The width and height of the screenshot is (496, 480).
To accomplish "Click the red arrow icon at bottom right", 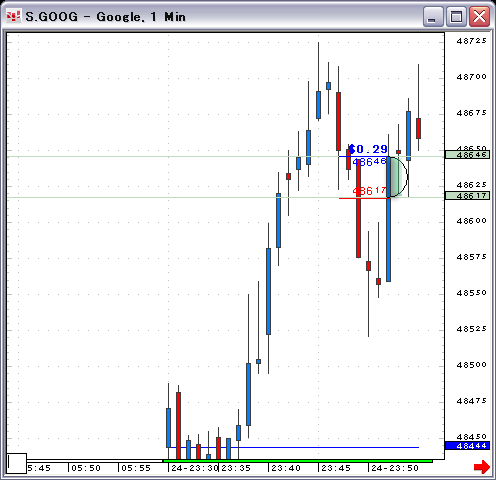I will [x=482, y=466].
